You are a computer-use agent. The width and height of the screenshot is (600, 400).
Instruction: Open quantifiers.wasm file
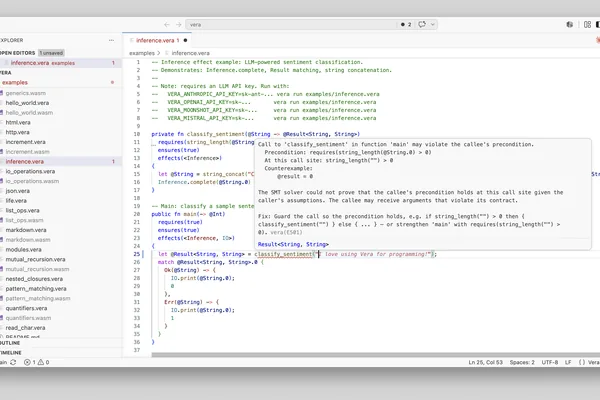click(x=28, y=318)
